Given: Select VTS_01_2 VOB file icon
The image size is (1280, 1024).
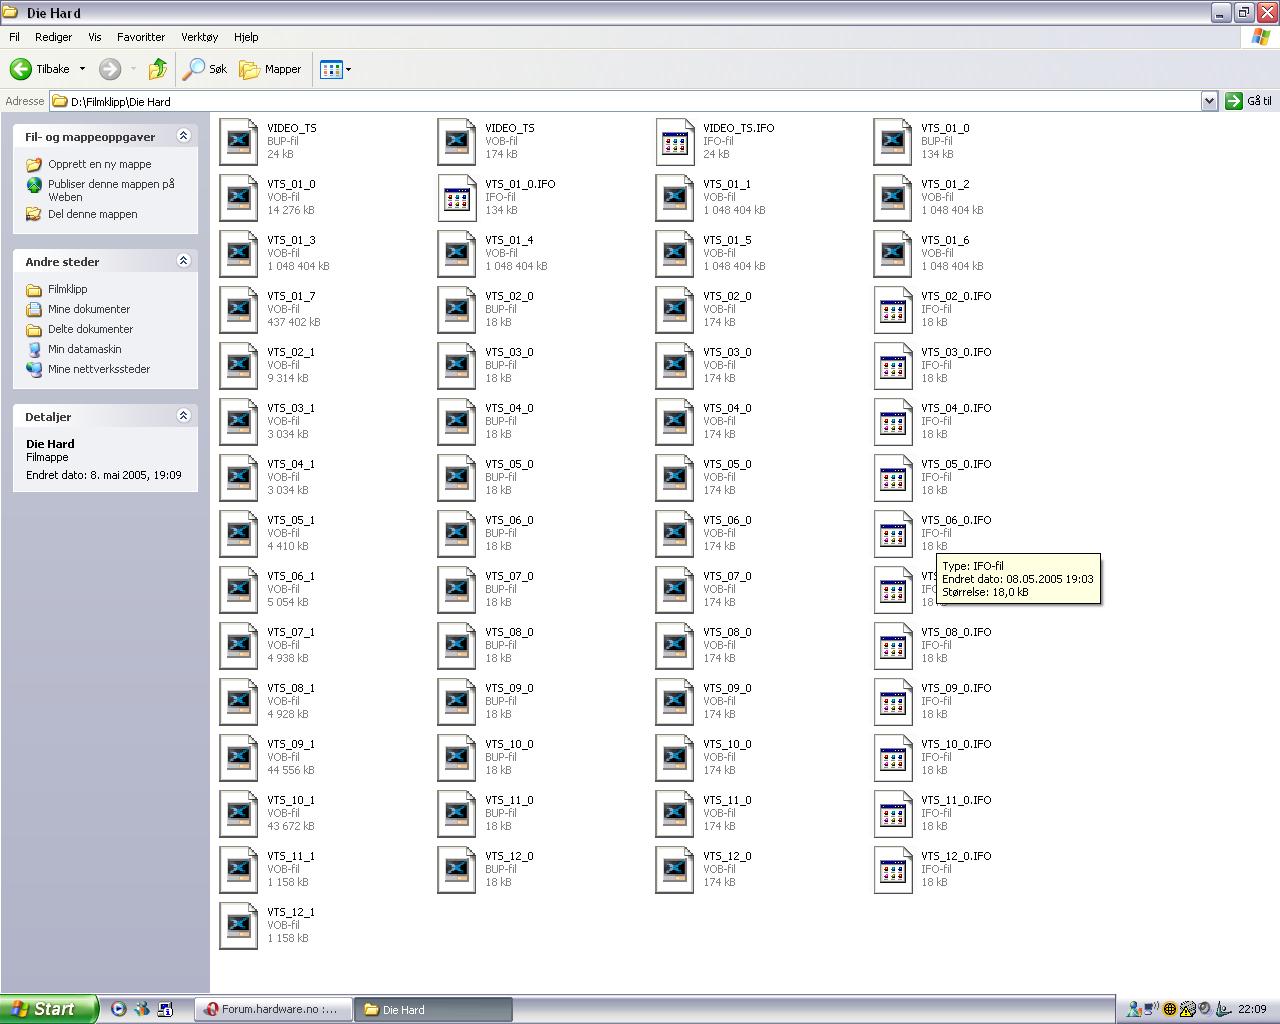Looking at the screenshot, I should tap(893, 197).
